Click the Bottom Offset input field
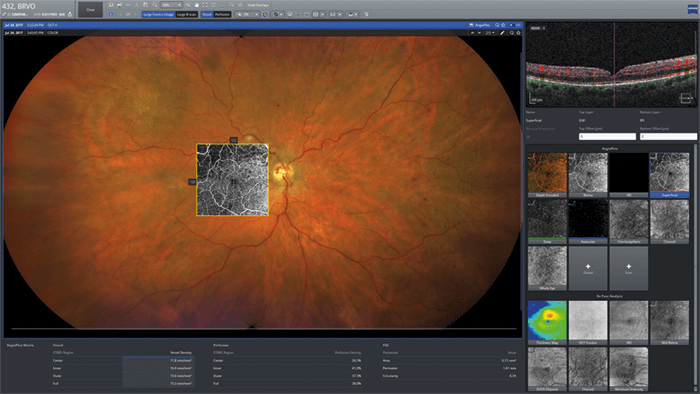Viewport: 700px width, 394px height. click(x=668, y=137)
